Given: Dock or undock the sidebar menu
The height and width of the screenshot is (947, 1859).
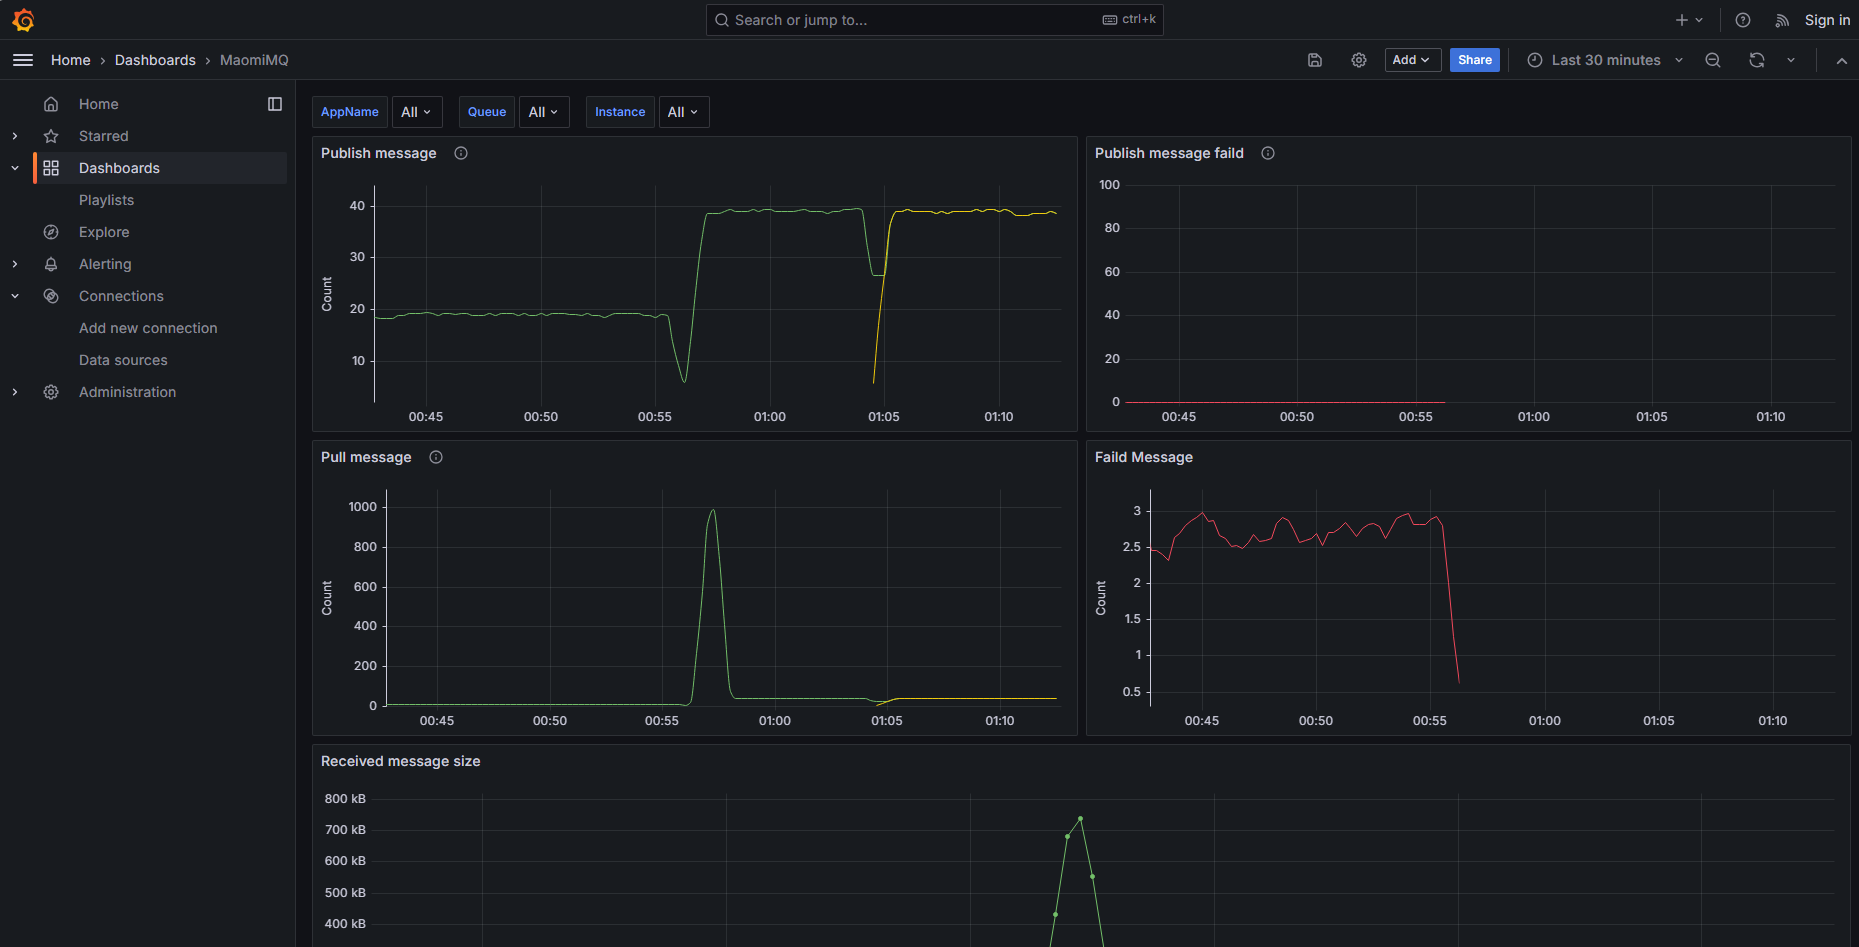Looking at the screenshot, I should pyautogui.click(x=275, y=104).
